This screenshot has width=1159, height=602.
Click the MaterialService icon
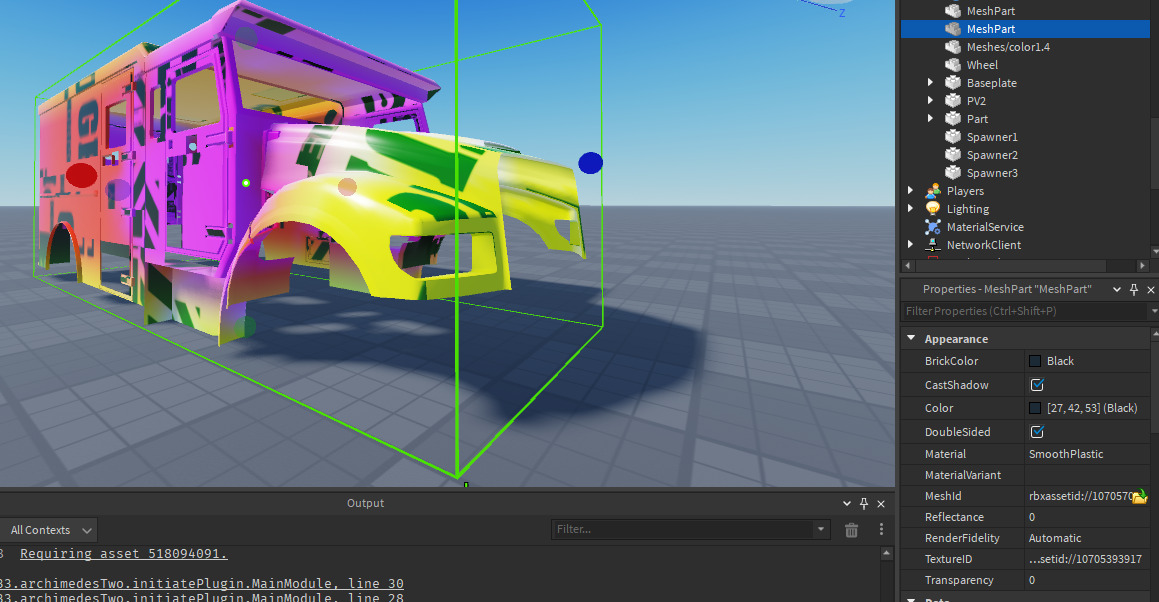point(933,227)
